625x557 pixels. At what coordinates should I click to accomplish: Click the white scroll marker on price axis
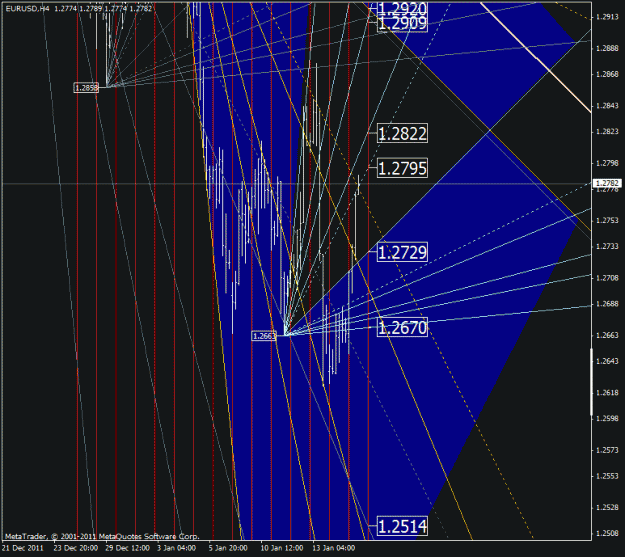pyautogui.click(x=592, y=382)
